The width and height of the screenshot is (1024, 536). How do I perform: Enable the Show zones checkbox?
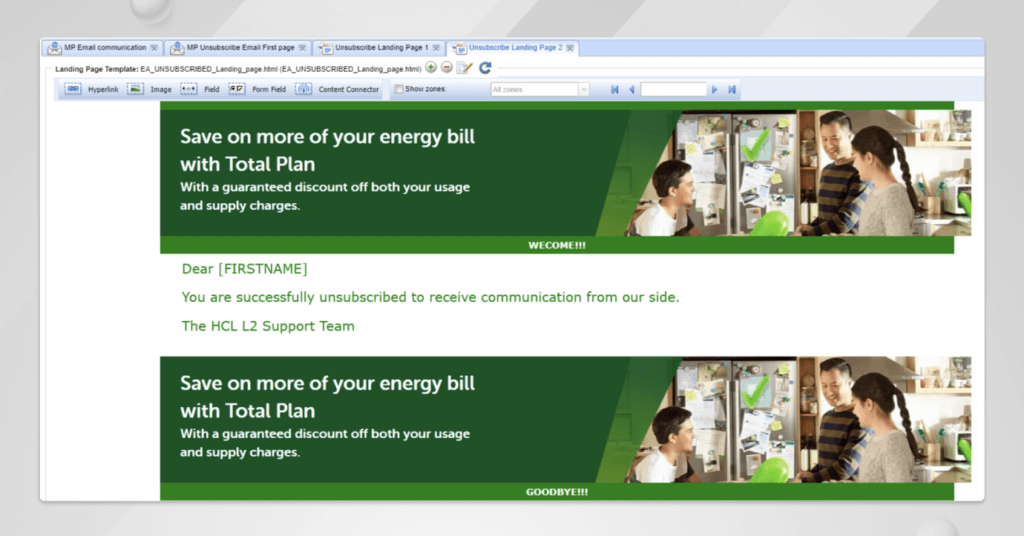400,89
